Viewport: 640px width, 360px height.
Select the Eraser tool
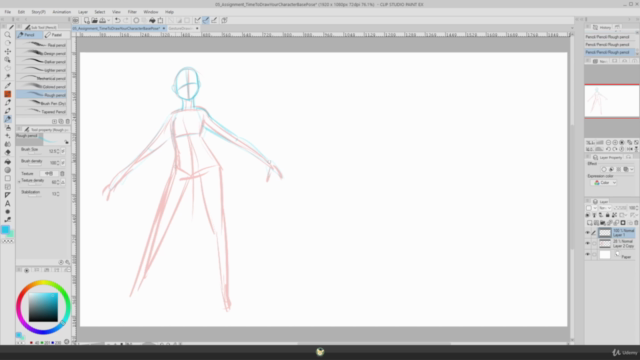(7, 153)
